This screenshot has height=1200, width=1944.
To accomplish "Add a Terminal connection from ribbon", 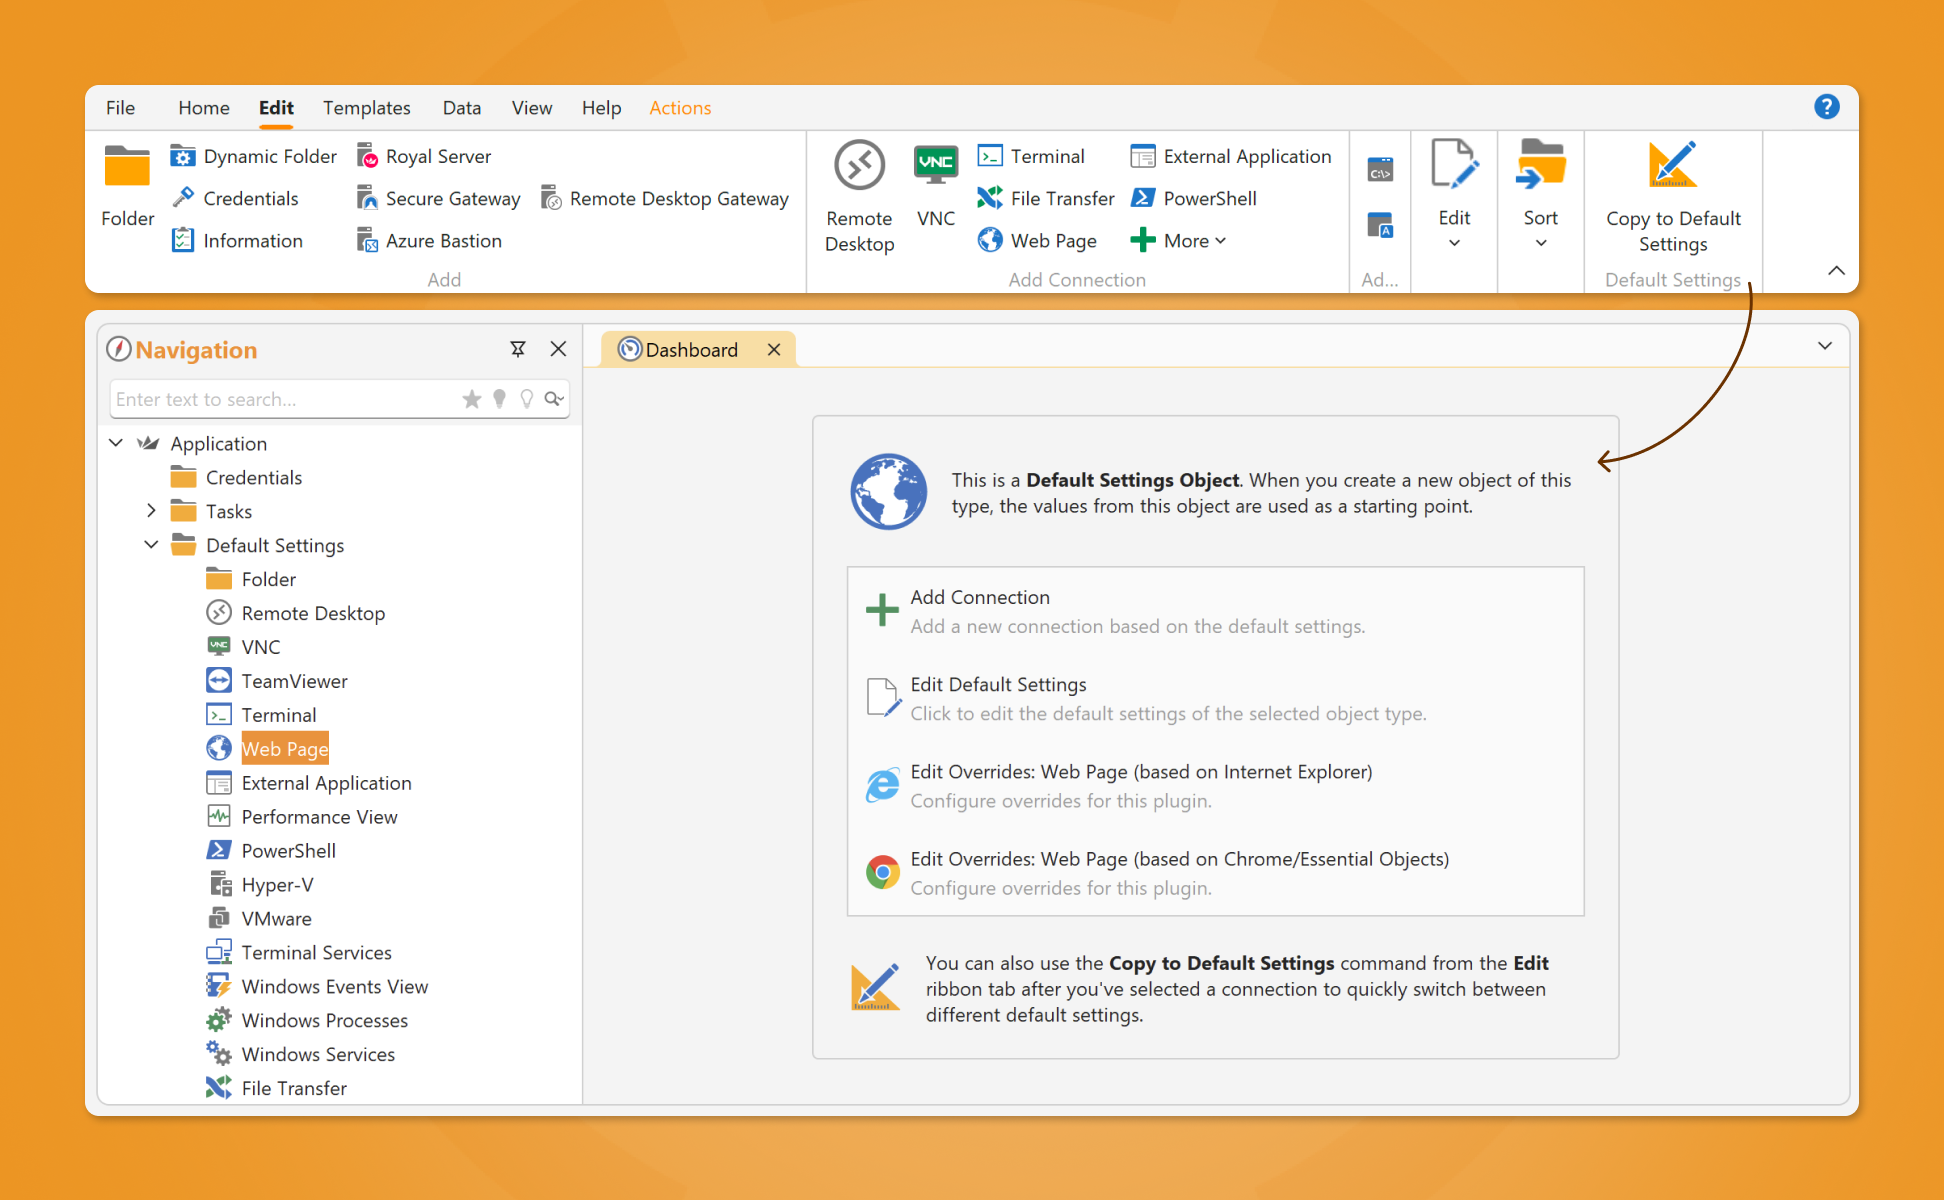I will pos(1031,156).
